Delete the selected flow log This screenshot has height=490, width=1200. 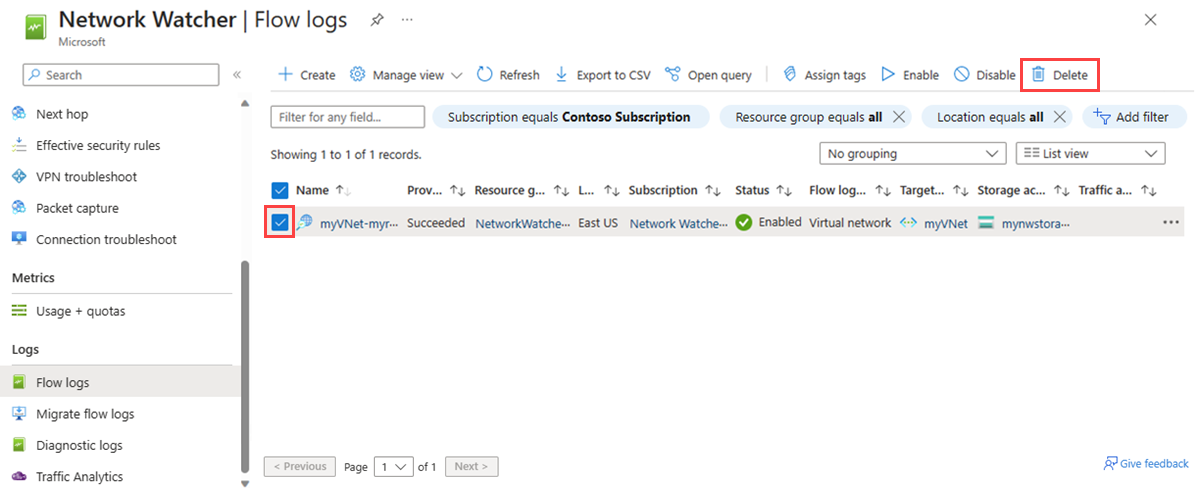tap(1060, 75)
